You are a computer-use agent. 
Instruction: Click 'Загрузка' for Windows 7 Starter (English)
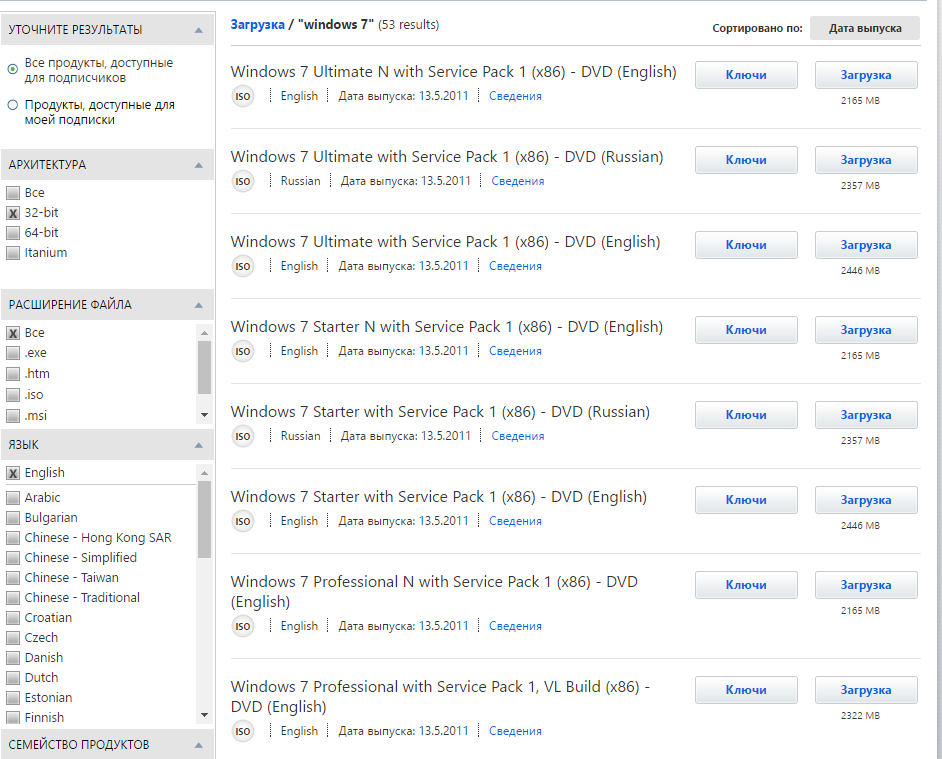click(x=866, y=500)
